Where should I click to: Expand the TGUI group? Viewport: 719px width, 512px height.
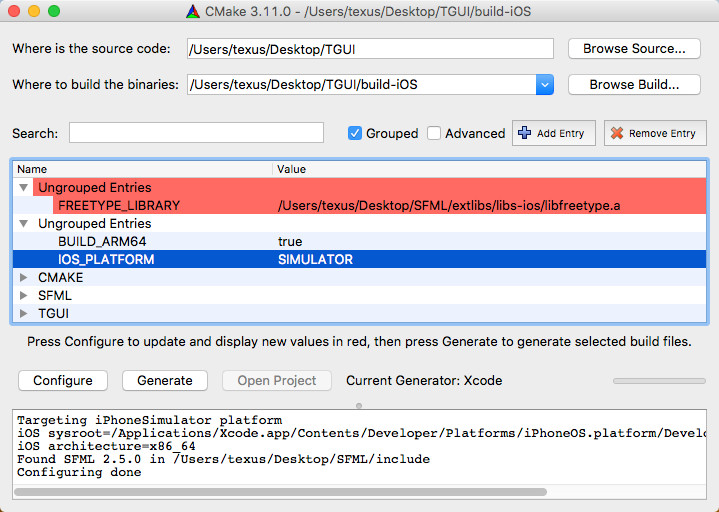coord(23,314)
